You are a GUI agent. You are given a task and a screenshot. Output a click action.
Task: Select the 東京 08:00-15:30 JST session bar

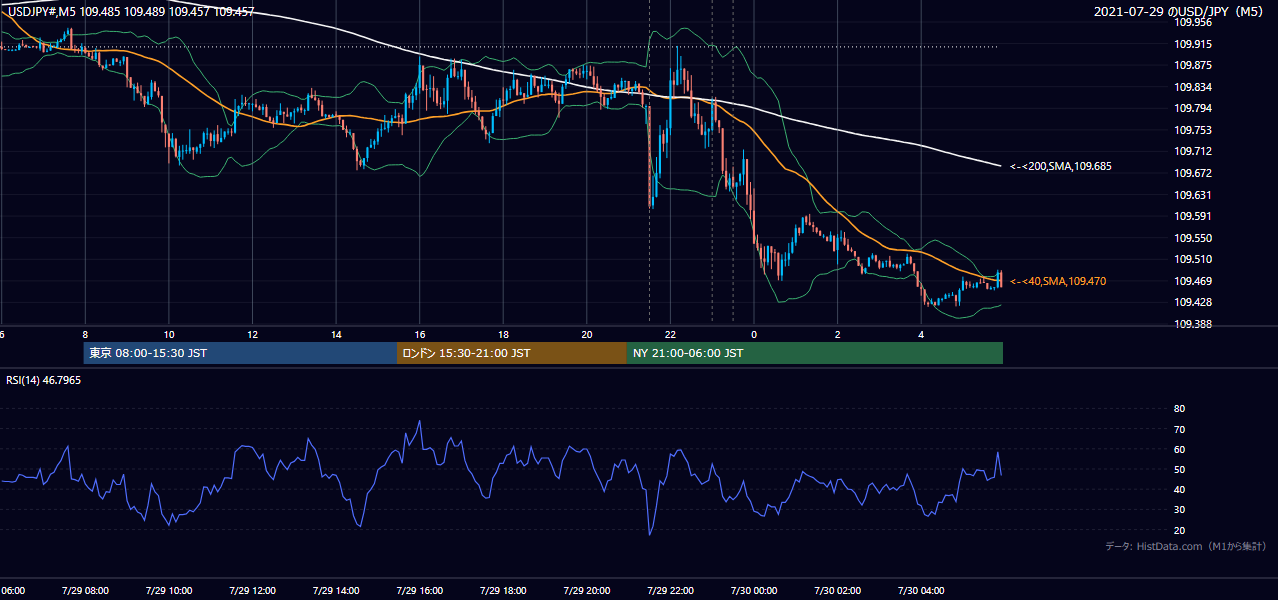tap(240, 353)
